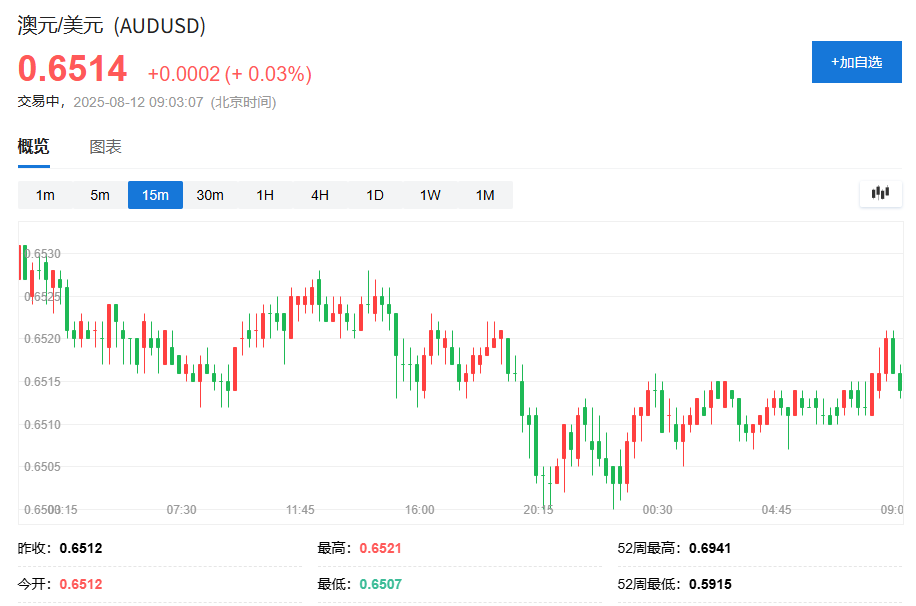Click the 20:15 time axis label
The width and height of the screenshot is (916, 606).
tap(538, 510)
